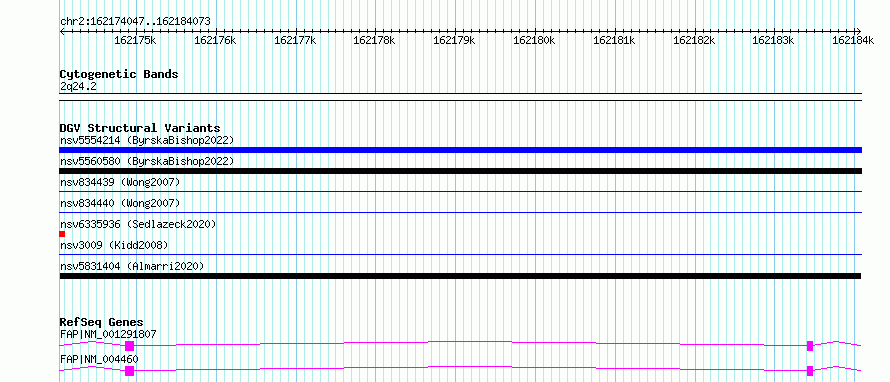This screenshot has width=890, height=382.
Task: Open variant nsv3009 (Kidd2008) label
Action: pos(114,245)
